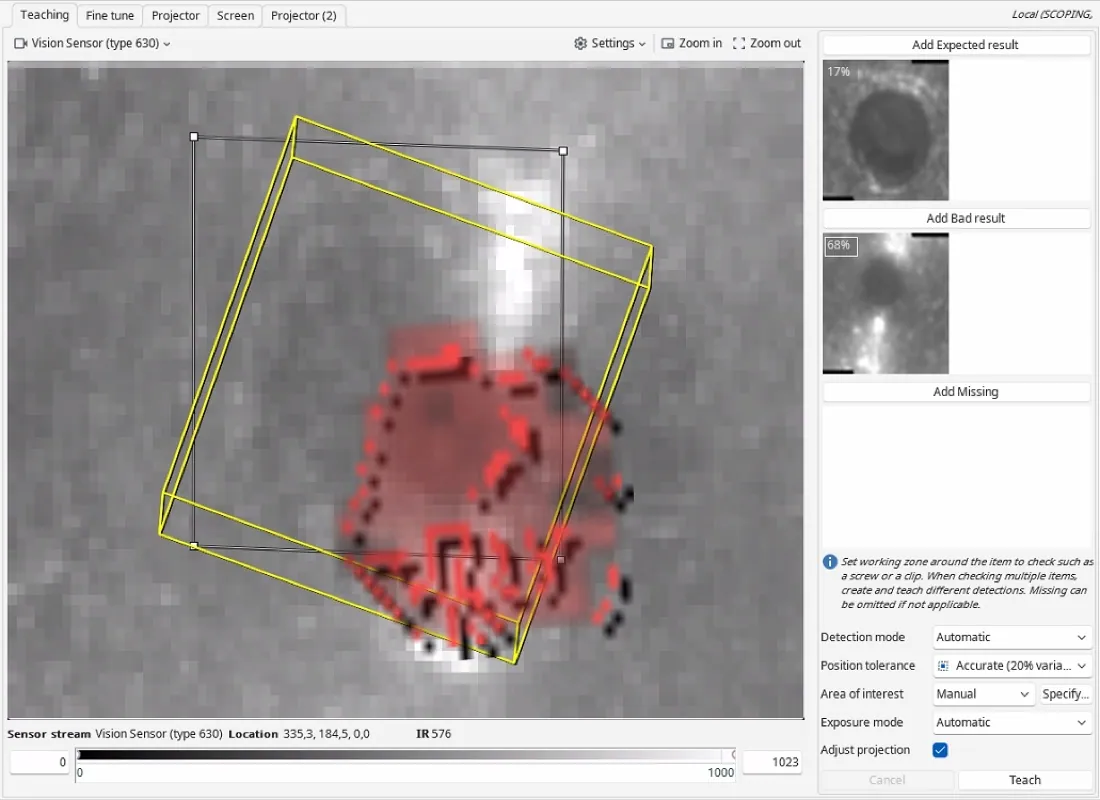The image size is (1100, 800).
Task: Click the right handle of the intensity range slider
Action: click(x=733, y=755)
